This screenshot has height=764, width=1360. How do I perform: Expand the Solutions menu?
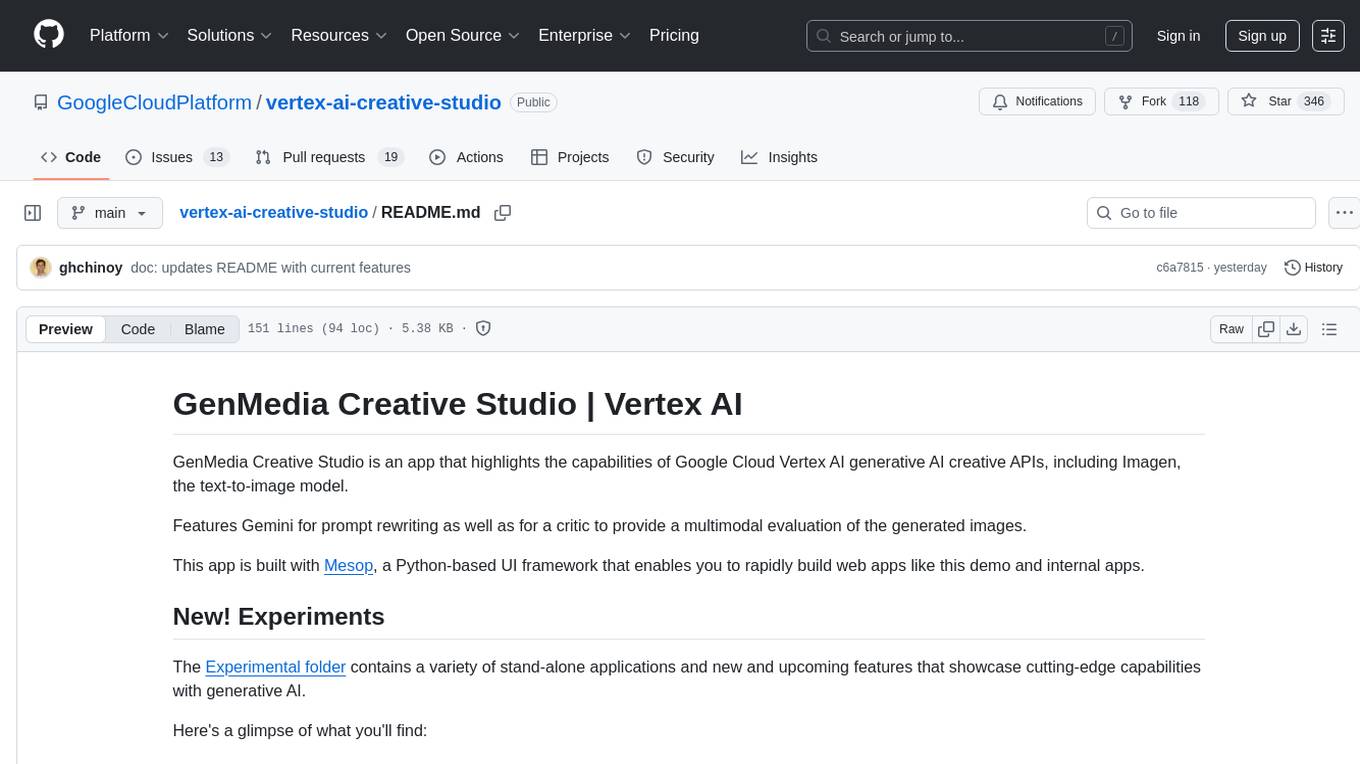[x=230, y=35]
